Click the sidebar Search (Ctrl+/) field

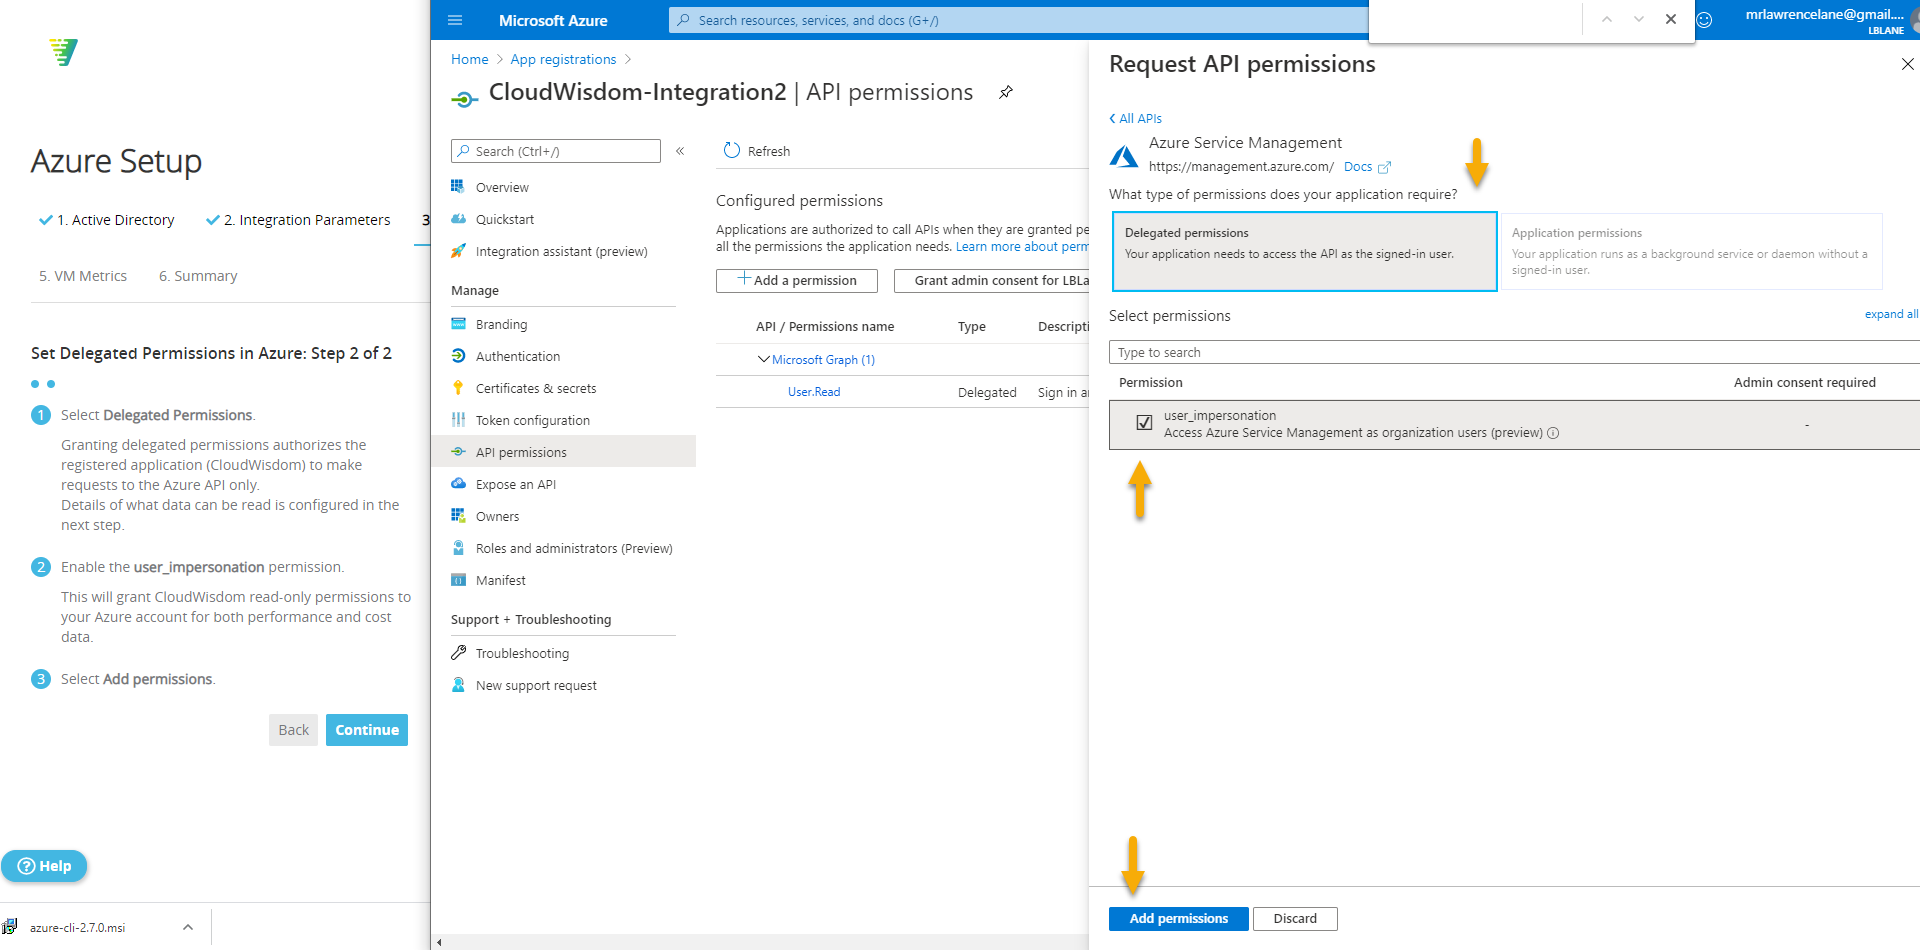click(x=556, y=151)
